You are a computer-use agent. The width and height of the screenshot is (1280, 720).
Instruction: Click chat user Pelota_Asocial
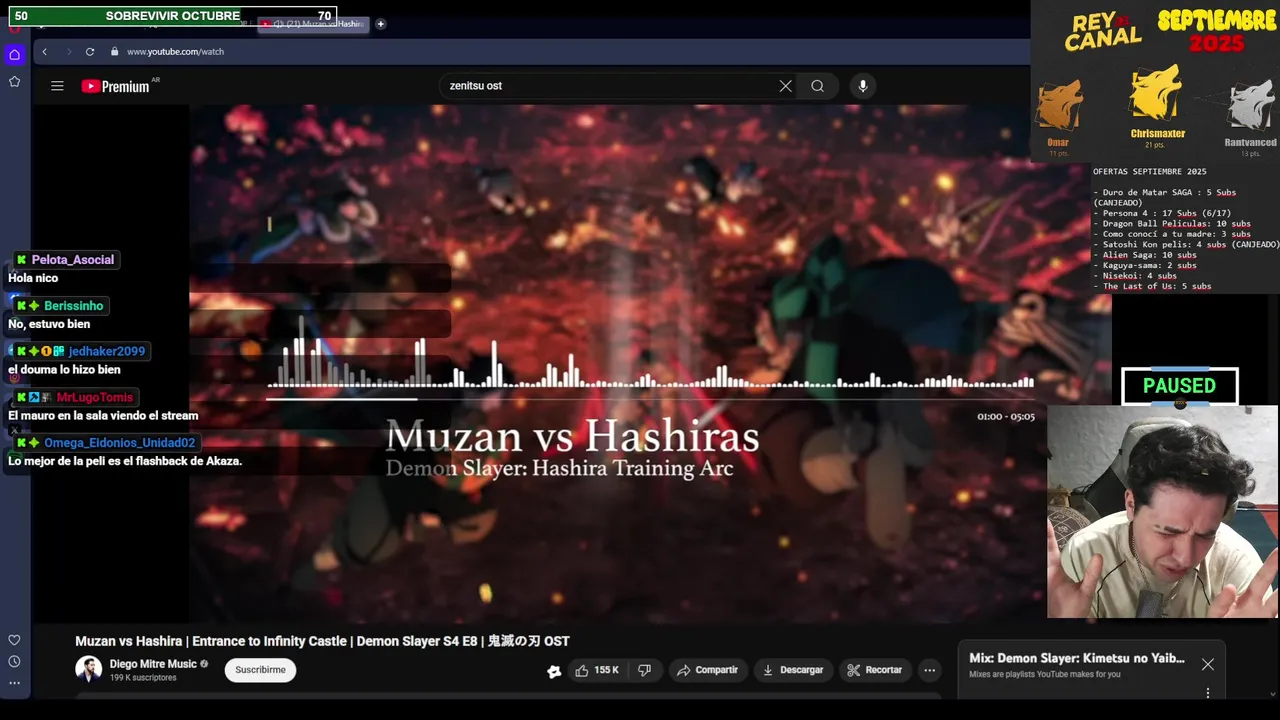[72, 260]
